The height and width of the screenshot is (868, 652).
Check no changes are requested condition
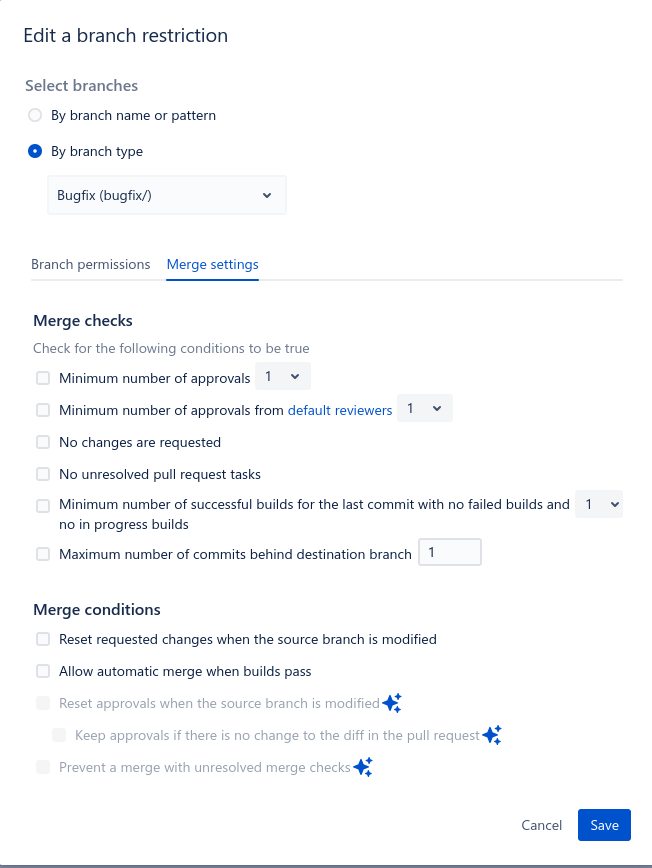point(43,442)
